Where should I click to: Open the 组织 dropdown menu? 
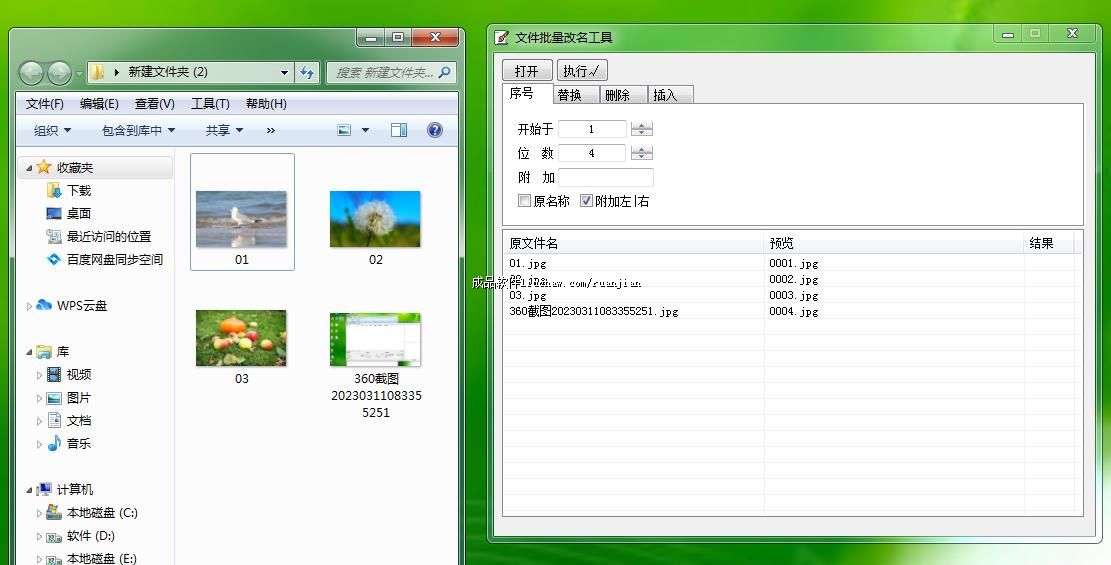click(53, 130)
